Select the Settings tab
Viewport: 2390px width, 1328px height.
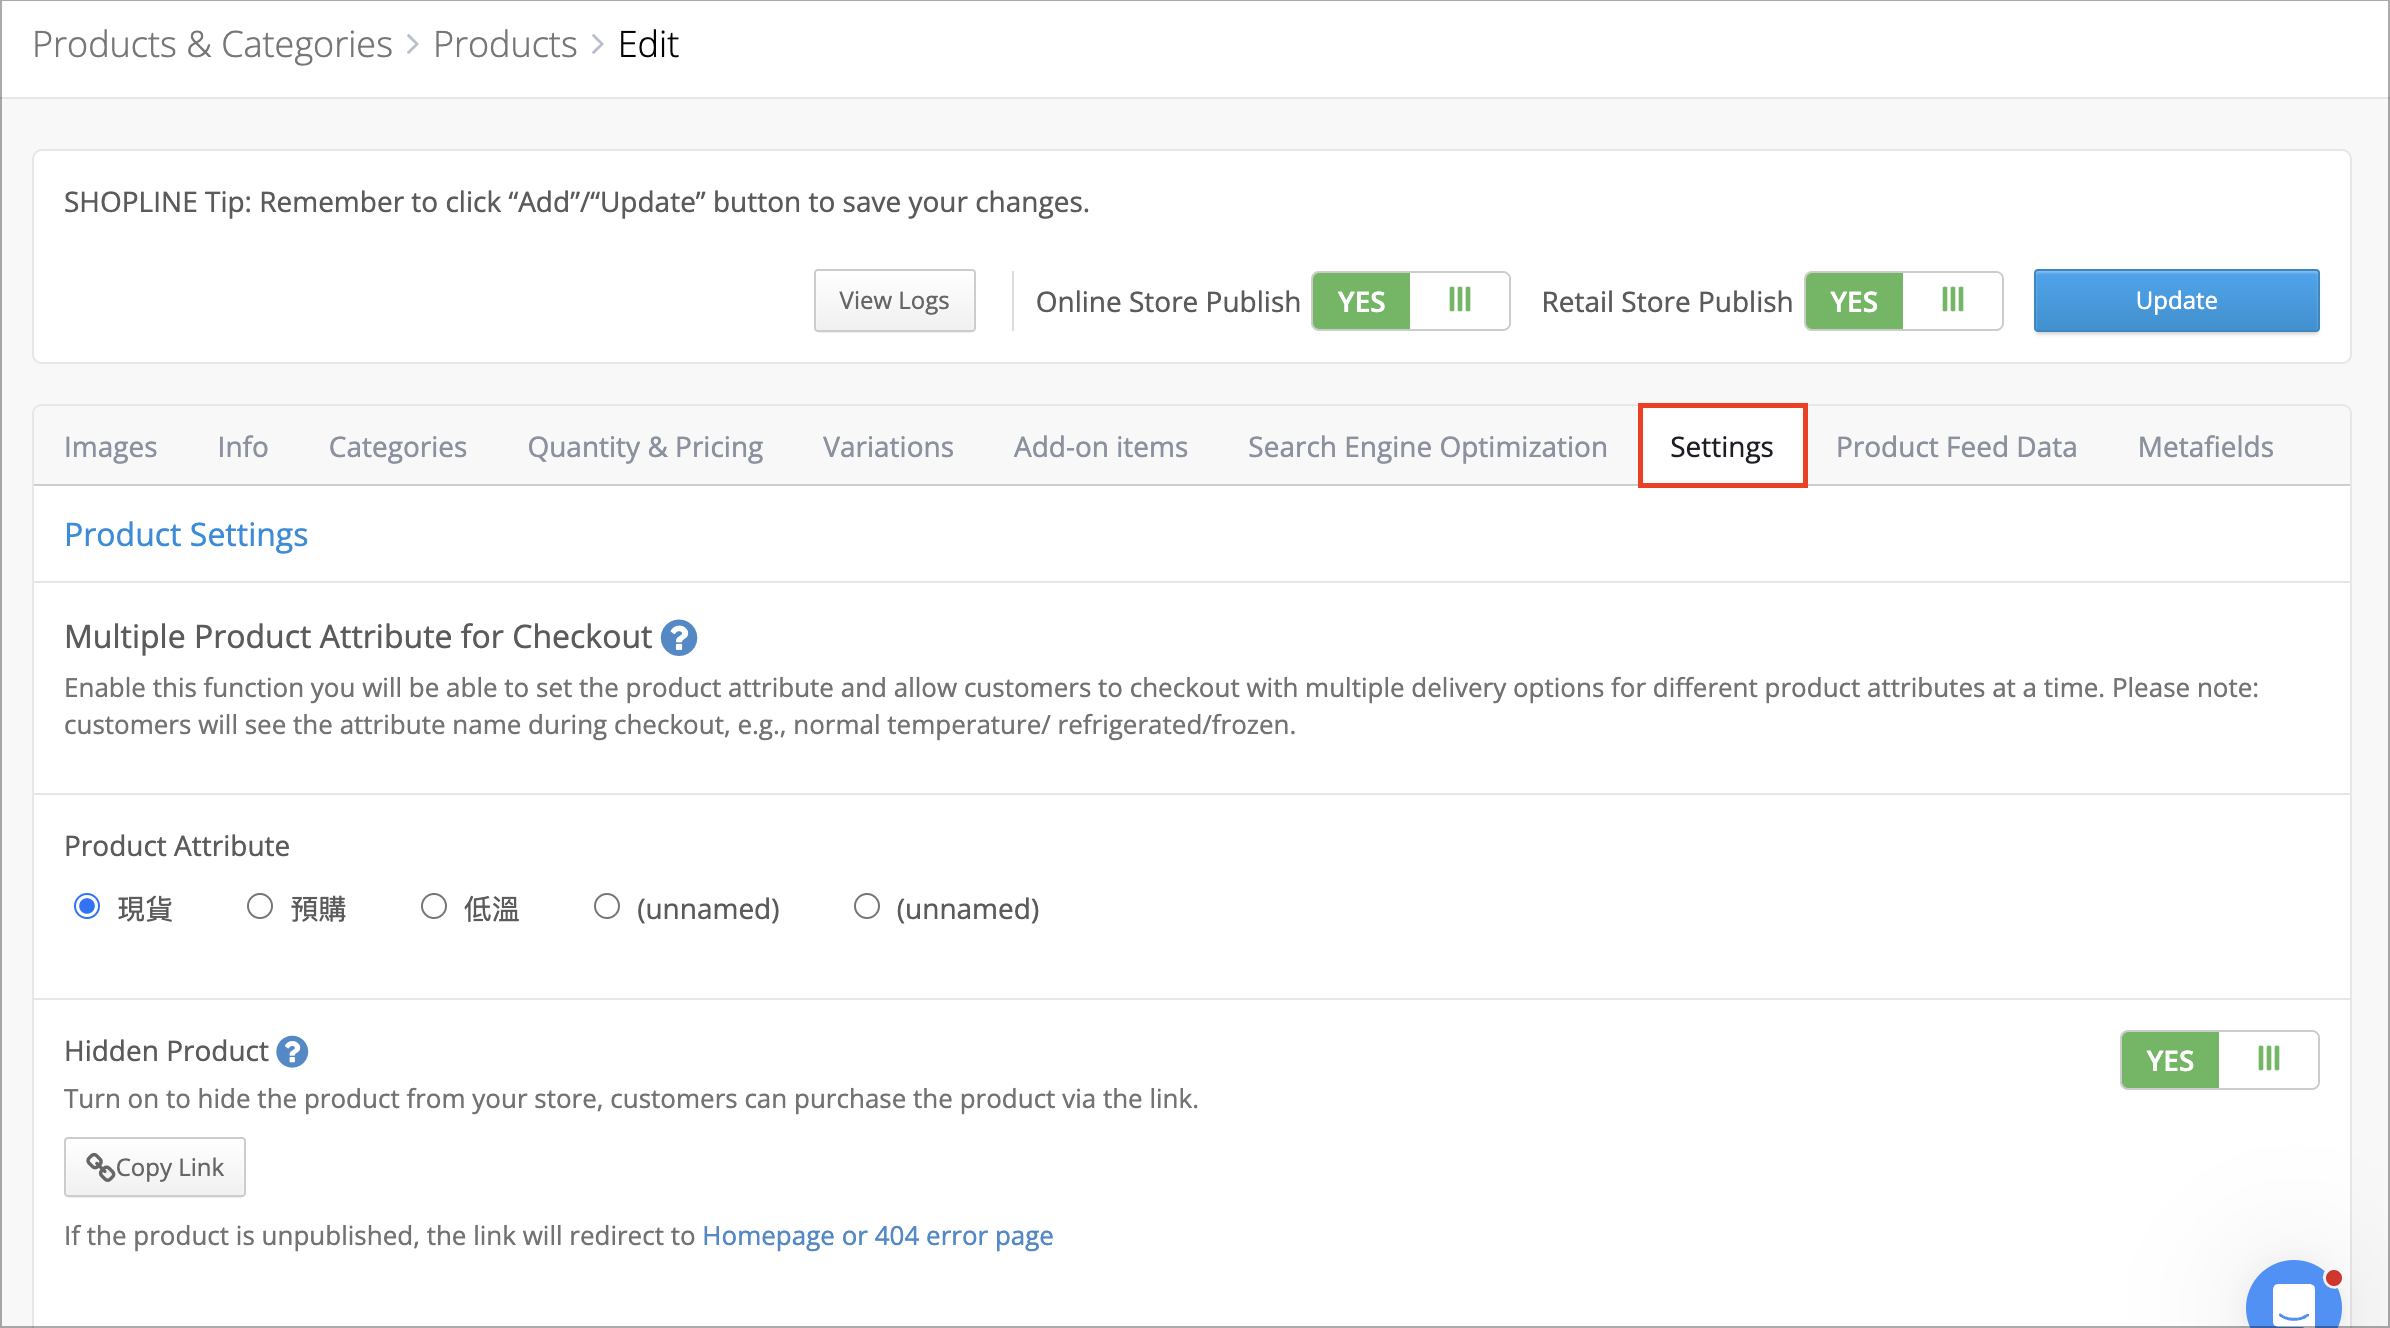click(x=1721, y=446)
